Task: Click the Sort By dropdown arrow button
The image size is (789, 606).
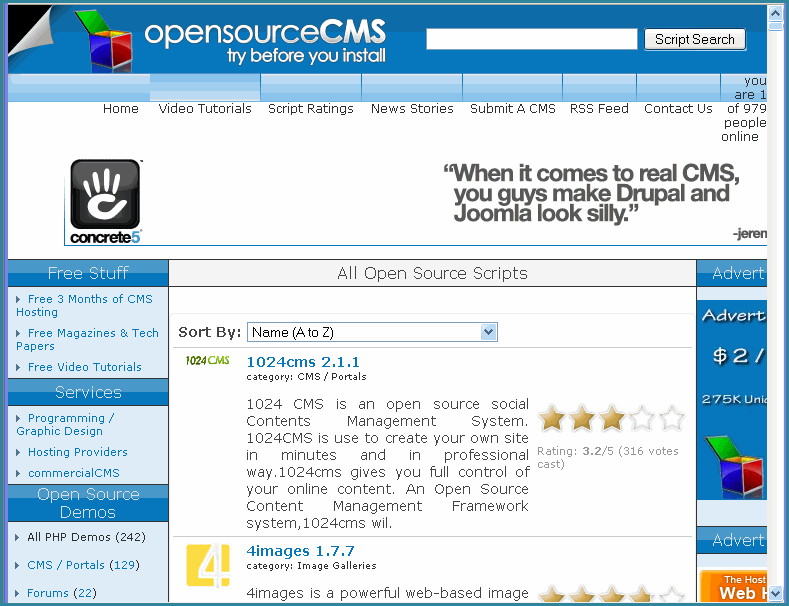Action: [x=488, y=332]
